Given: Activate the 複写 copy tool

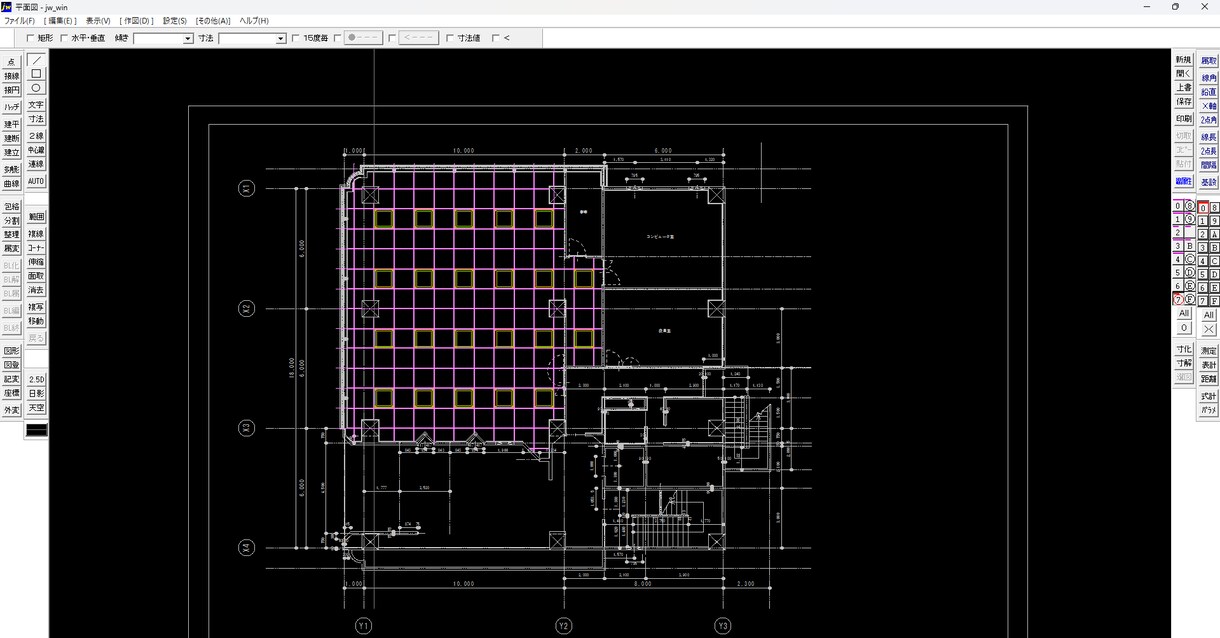Looking at the screenshot, I should coord(36,307).
